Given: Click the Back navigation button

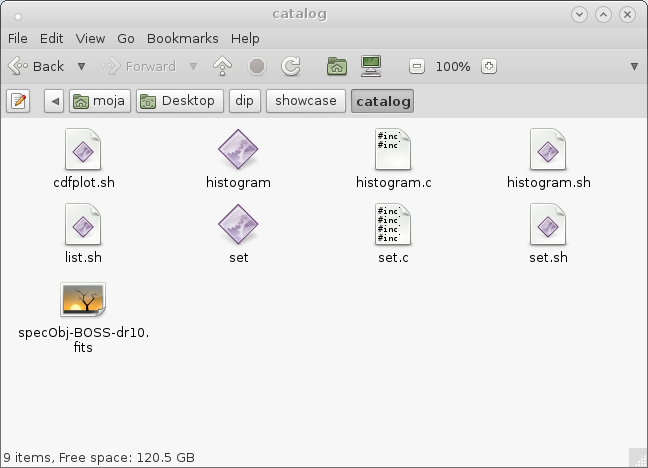Looking at the screenshot, I should (x=36, y=66).
